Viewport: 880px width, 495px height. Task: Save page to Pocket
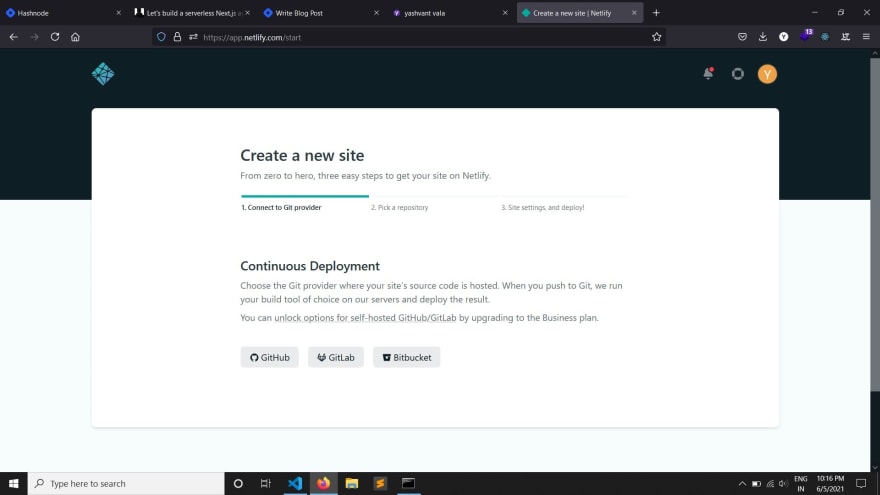pyautogui.click(x=742, y=37)
